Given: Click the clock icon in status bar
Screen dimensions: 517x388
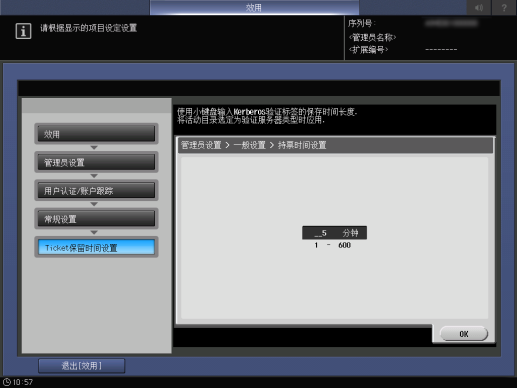Looking at the screenshot, I should 7,382.
